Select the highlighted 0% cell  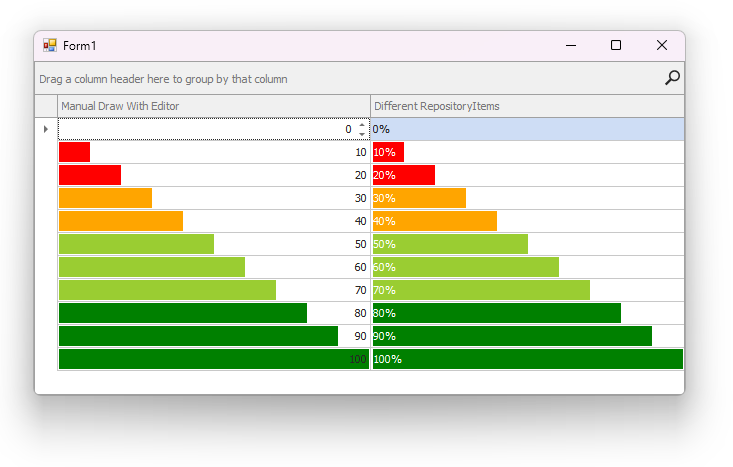(527, 129)
